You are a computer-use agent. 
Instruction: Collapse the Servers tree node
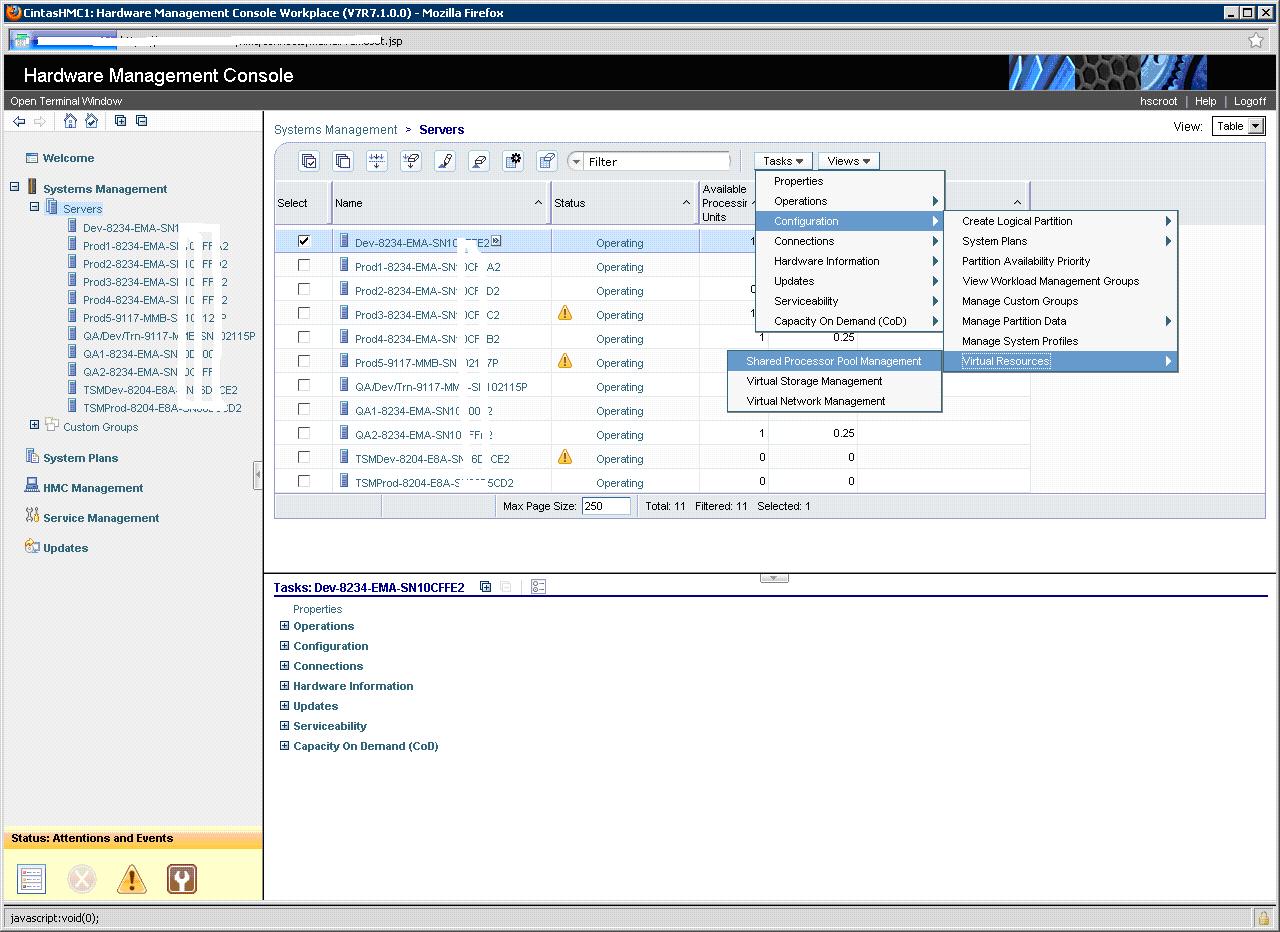tap(34, 207)
